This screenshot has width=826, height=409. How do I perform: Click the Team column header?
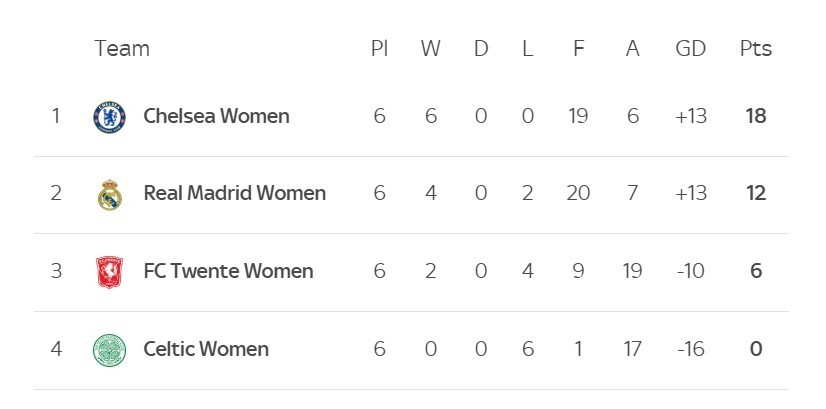tap(122, 49)
